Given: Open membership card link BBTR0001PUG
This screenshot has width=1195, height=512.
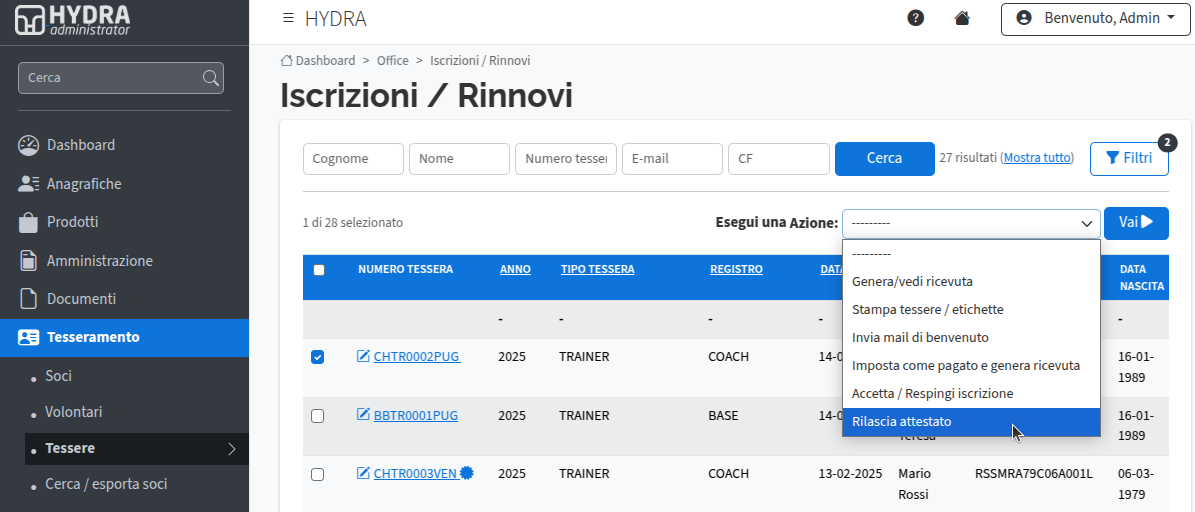Looking at the screenshot, I should (415, 416).
